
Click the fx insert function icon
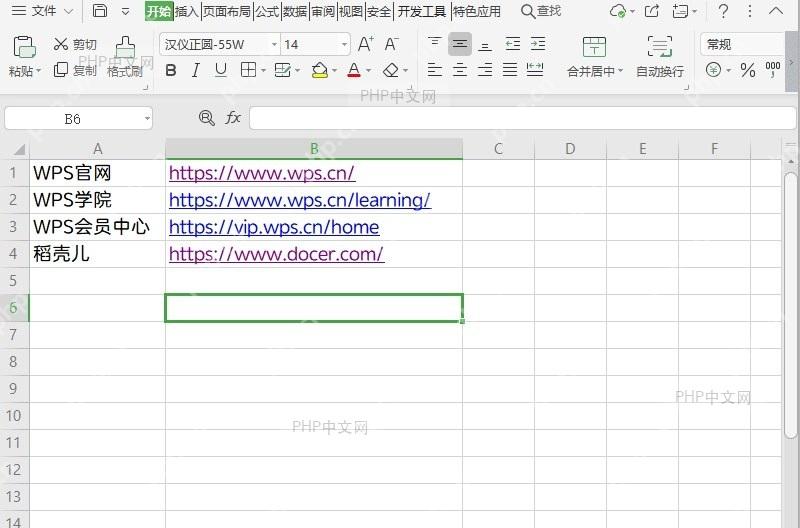(233, 118)
